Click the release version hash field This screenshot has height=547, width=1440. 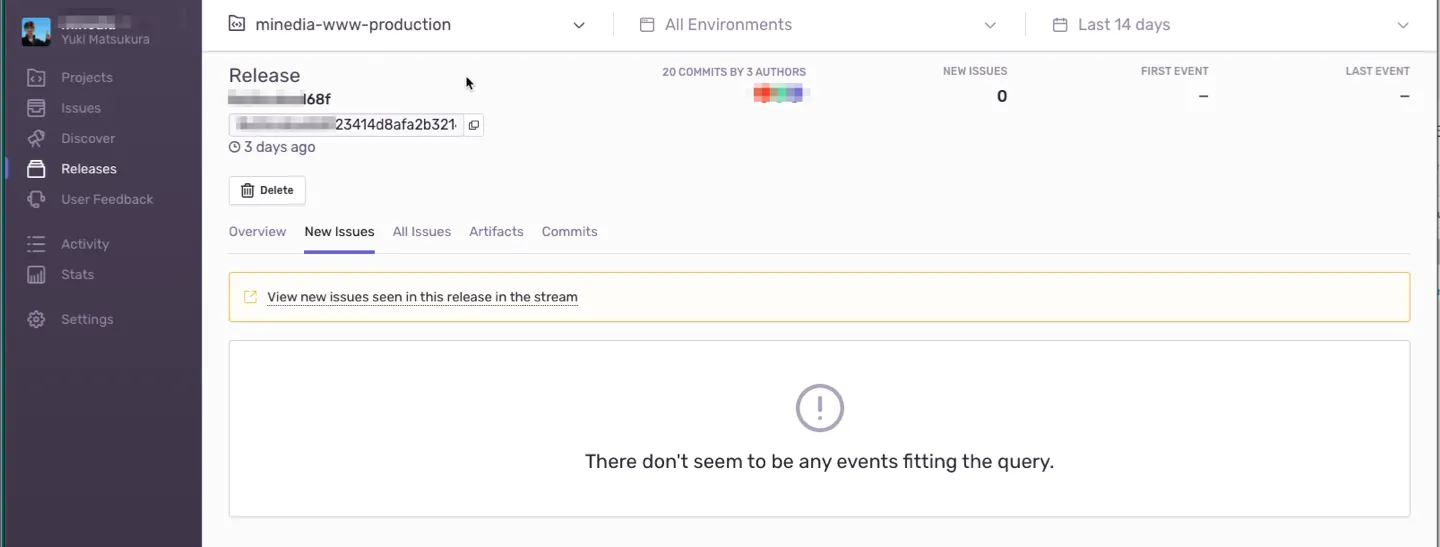[345, 125]
